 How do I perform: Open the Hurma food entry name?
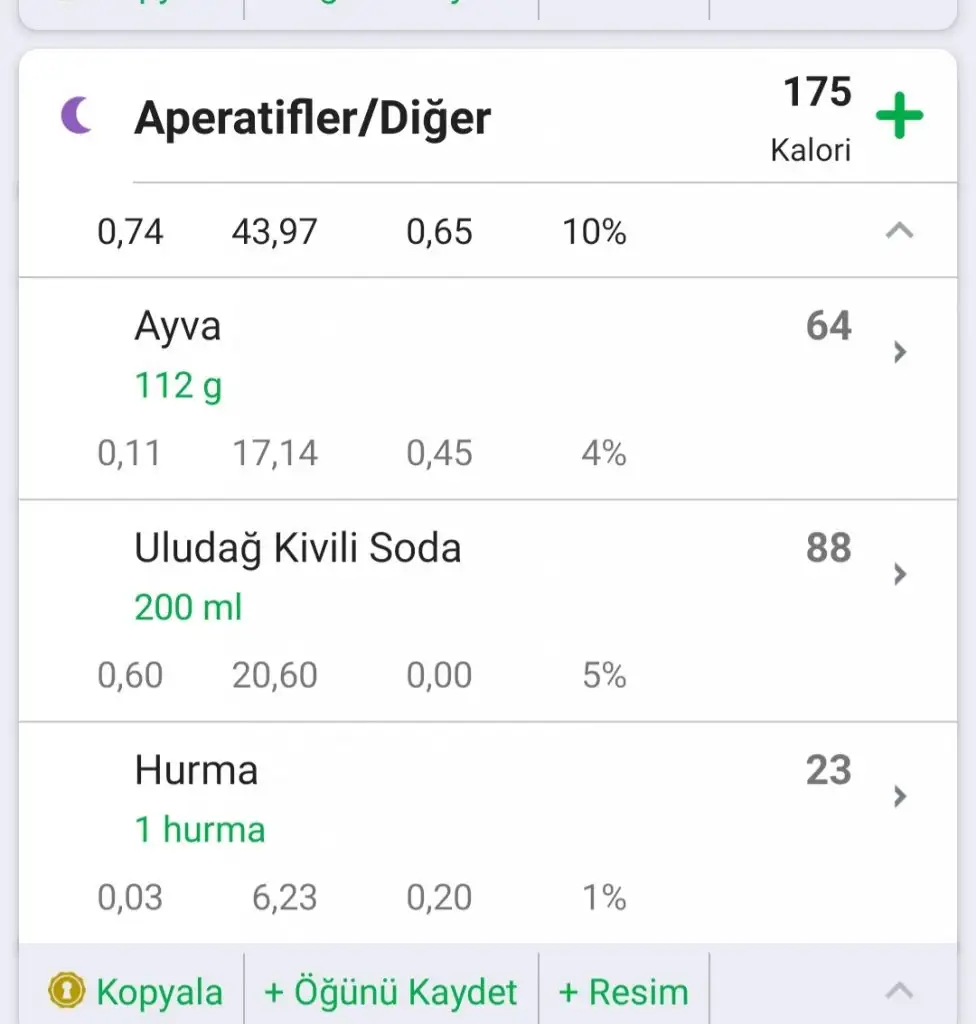point(196,770)
